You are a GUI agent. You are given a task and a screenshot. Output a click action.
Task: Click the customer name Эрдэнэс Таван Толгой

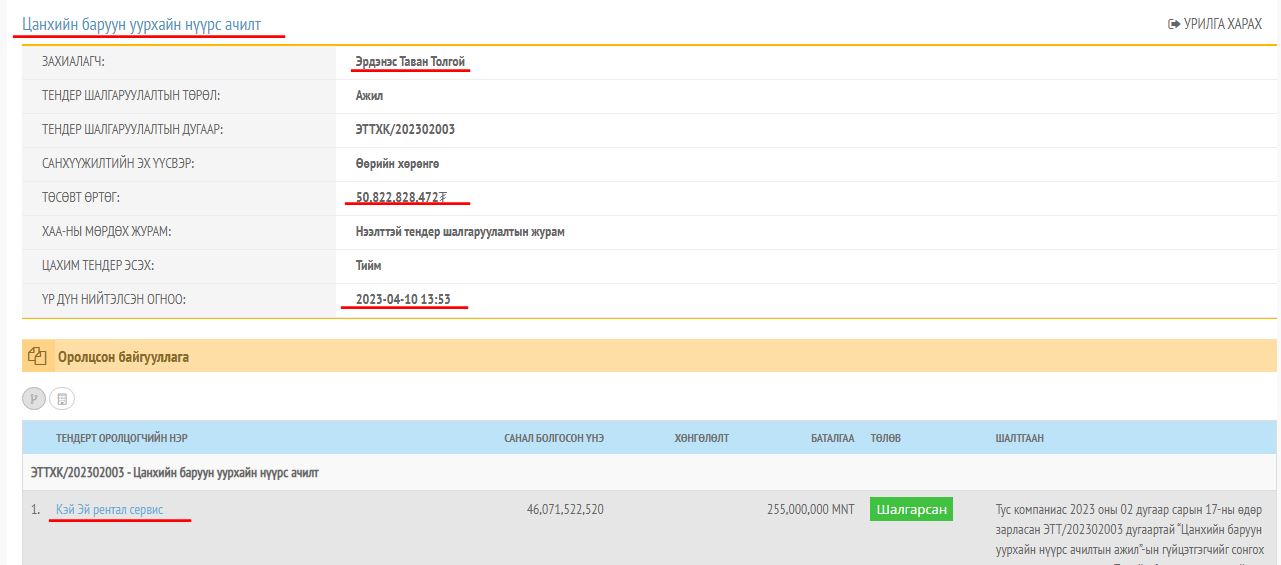(410, 62)
